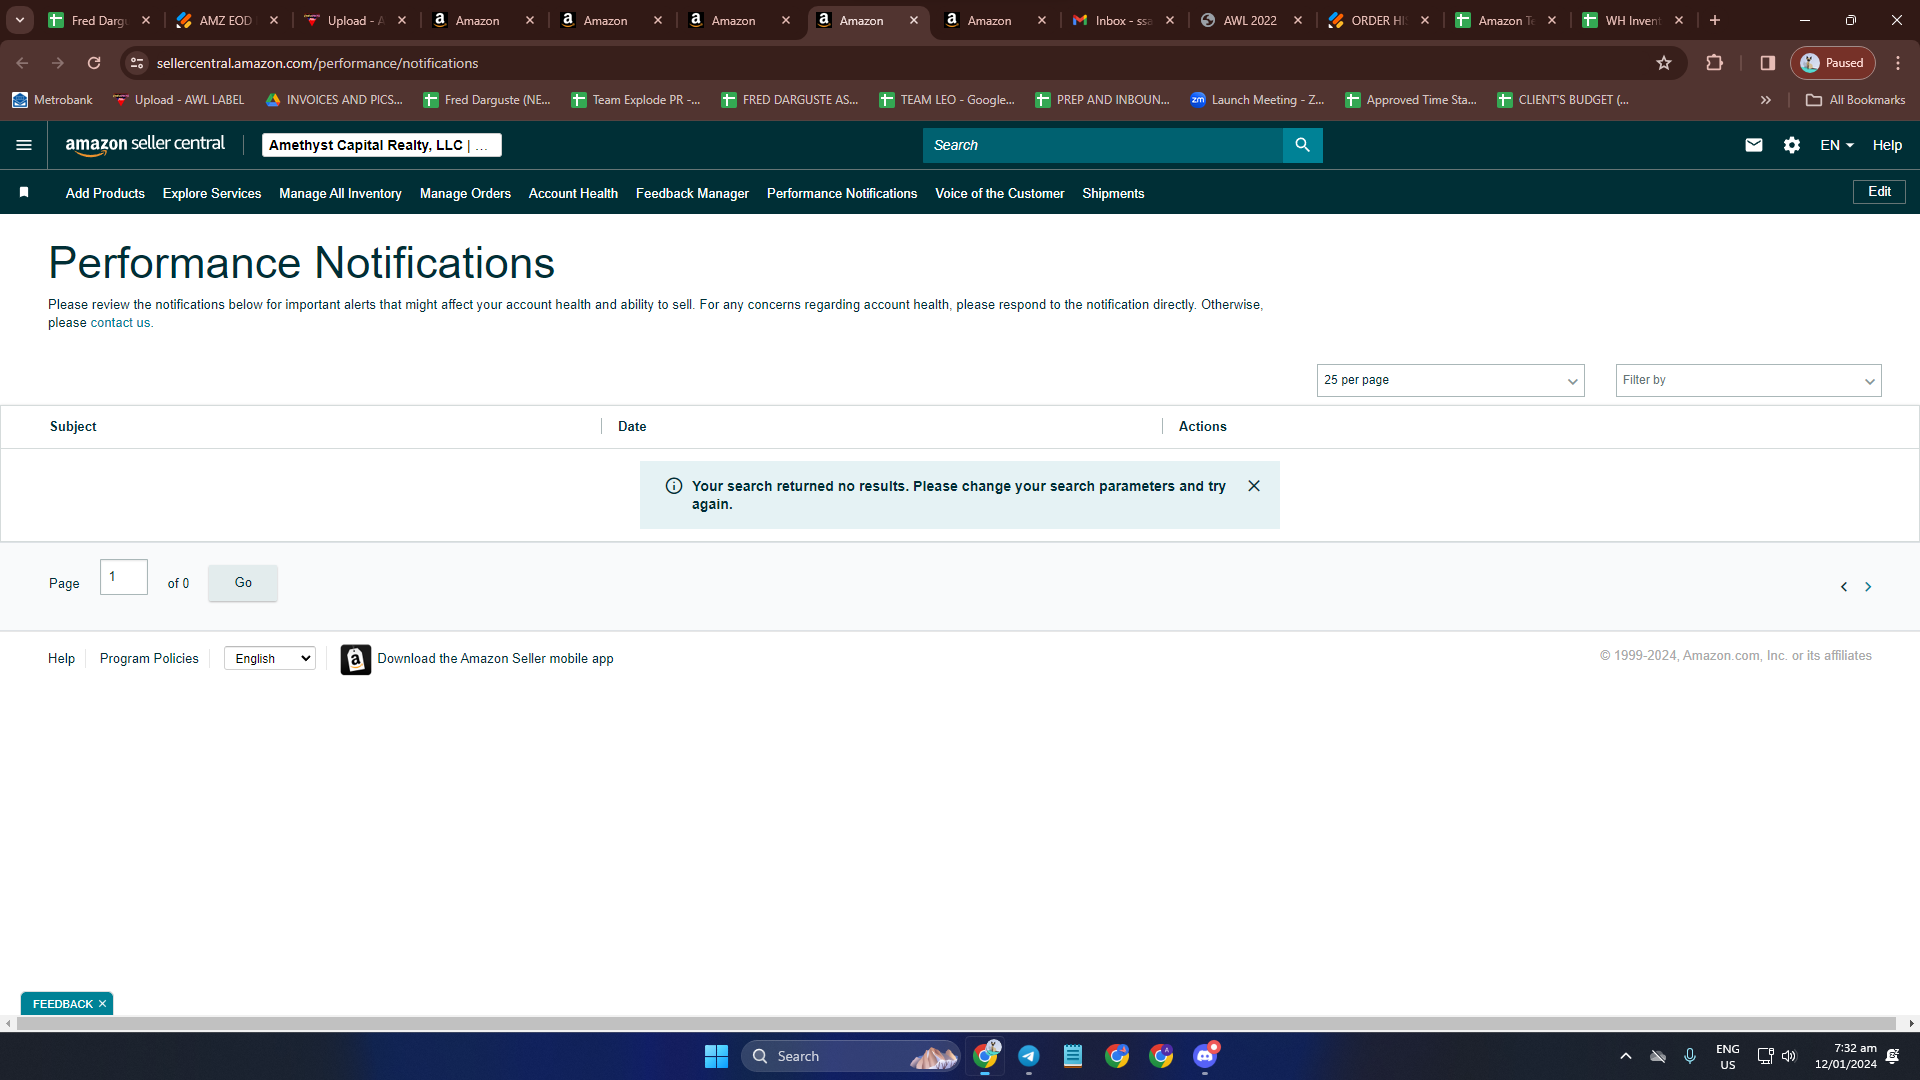
Task: Click the Amazon Seller app icon
Action: coord(355,659)
